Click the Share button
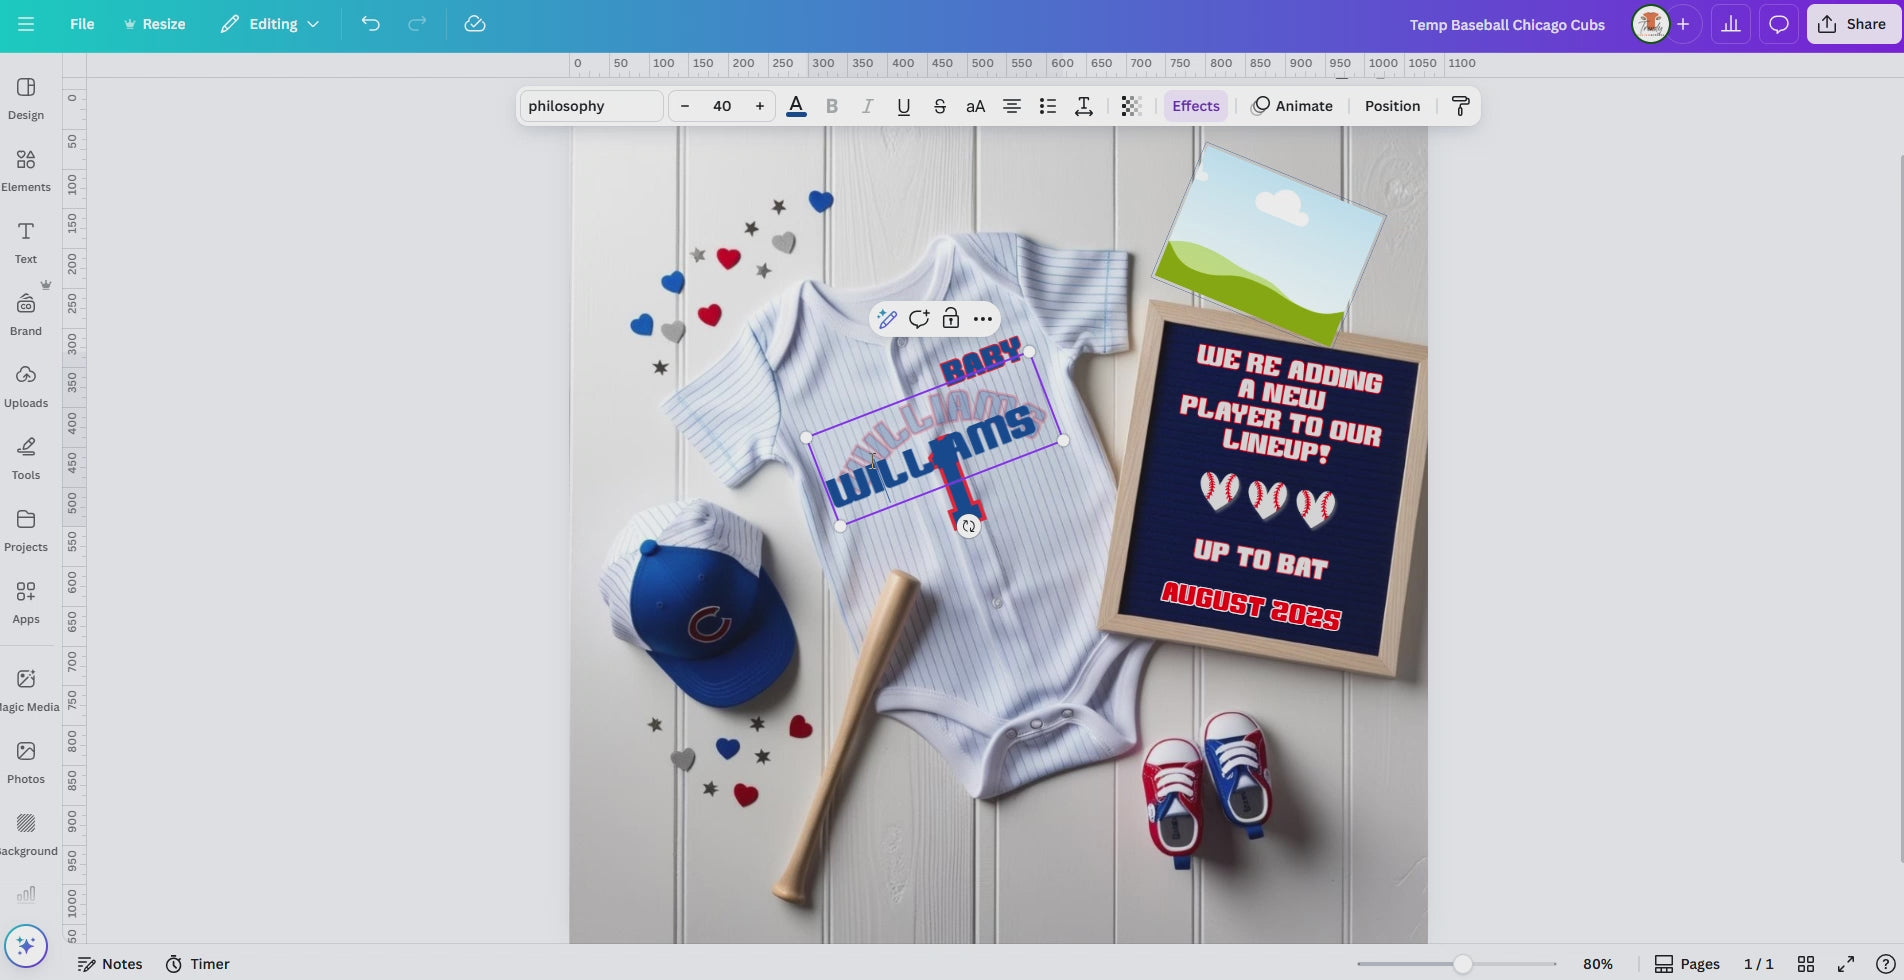 pos(1852,24)
